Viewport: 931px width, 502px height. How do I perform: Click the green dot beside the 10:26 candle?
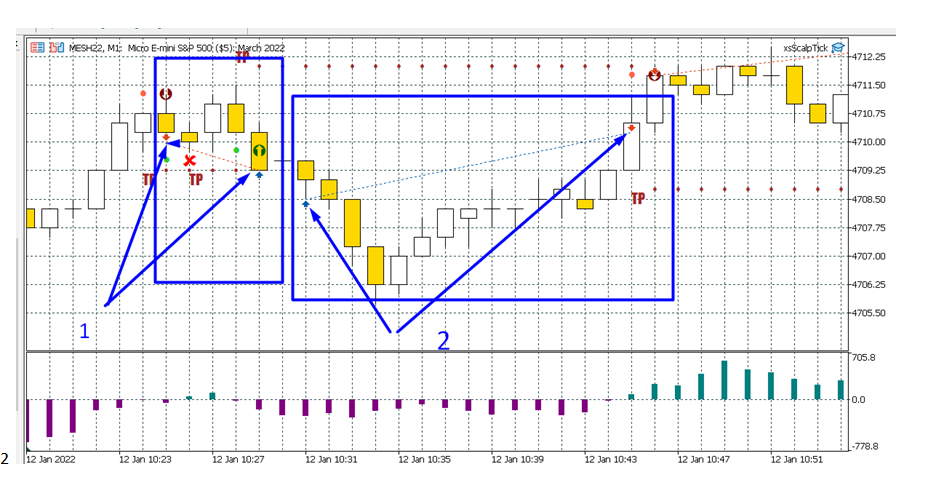(236, 150)
